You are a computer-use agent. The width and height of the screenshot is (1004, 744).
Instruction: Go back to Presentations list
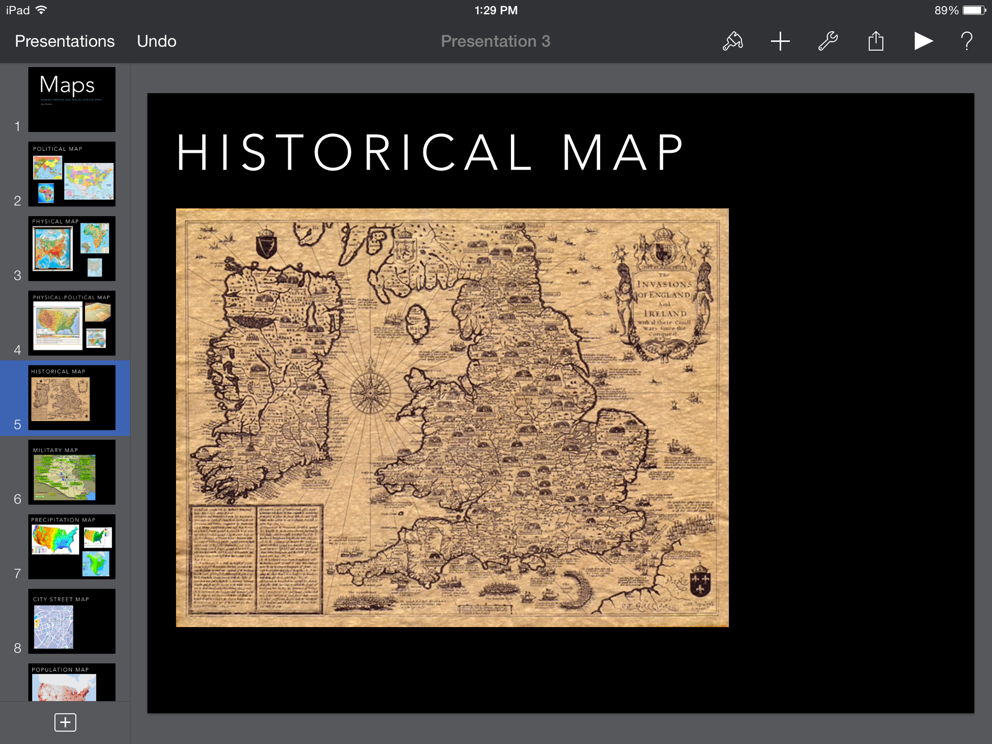click(65, 41)
